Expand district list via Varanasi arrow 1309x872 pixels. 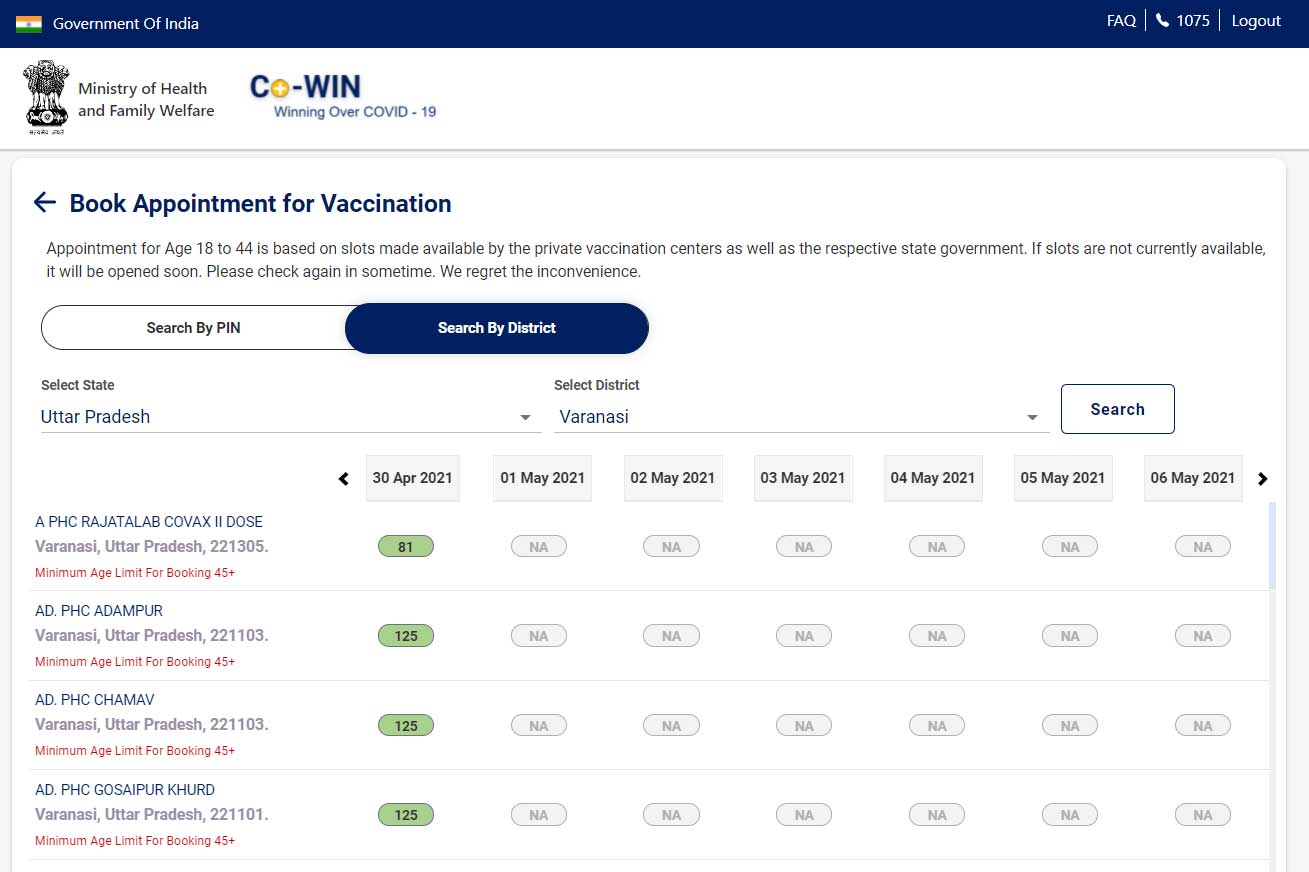pos(1033,418)
